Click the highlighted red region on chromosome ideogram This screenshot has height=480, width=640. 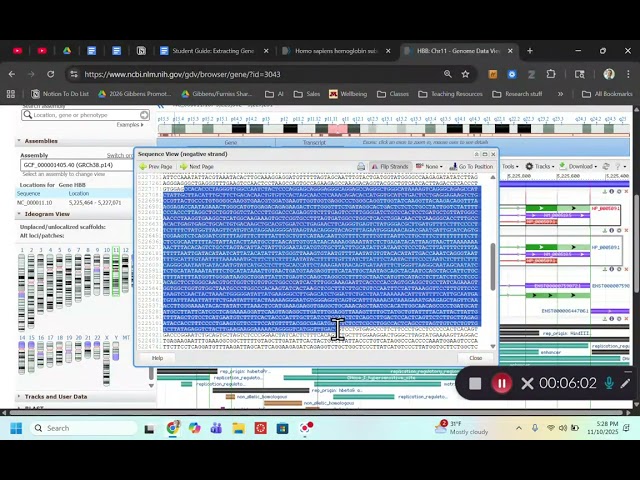click(x=338, y=129)
